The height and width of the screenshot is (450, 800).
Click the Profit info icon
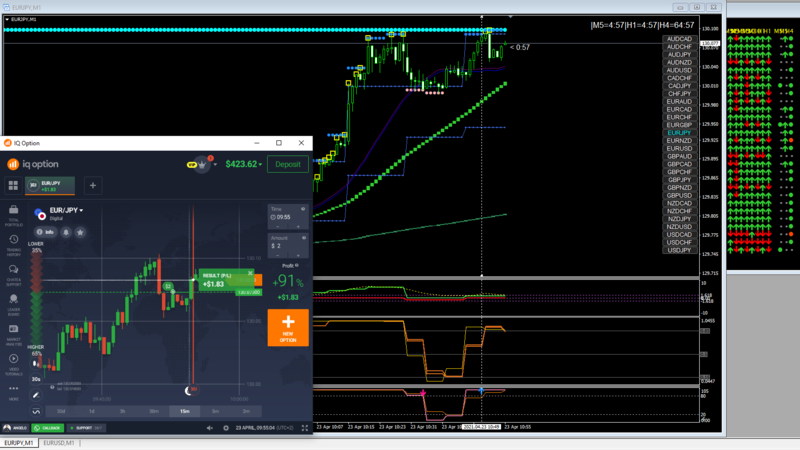297,265
